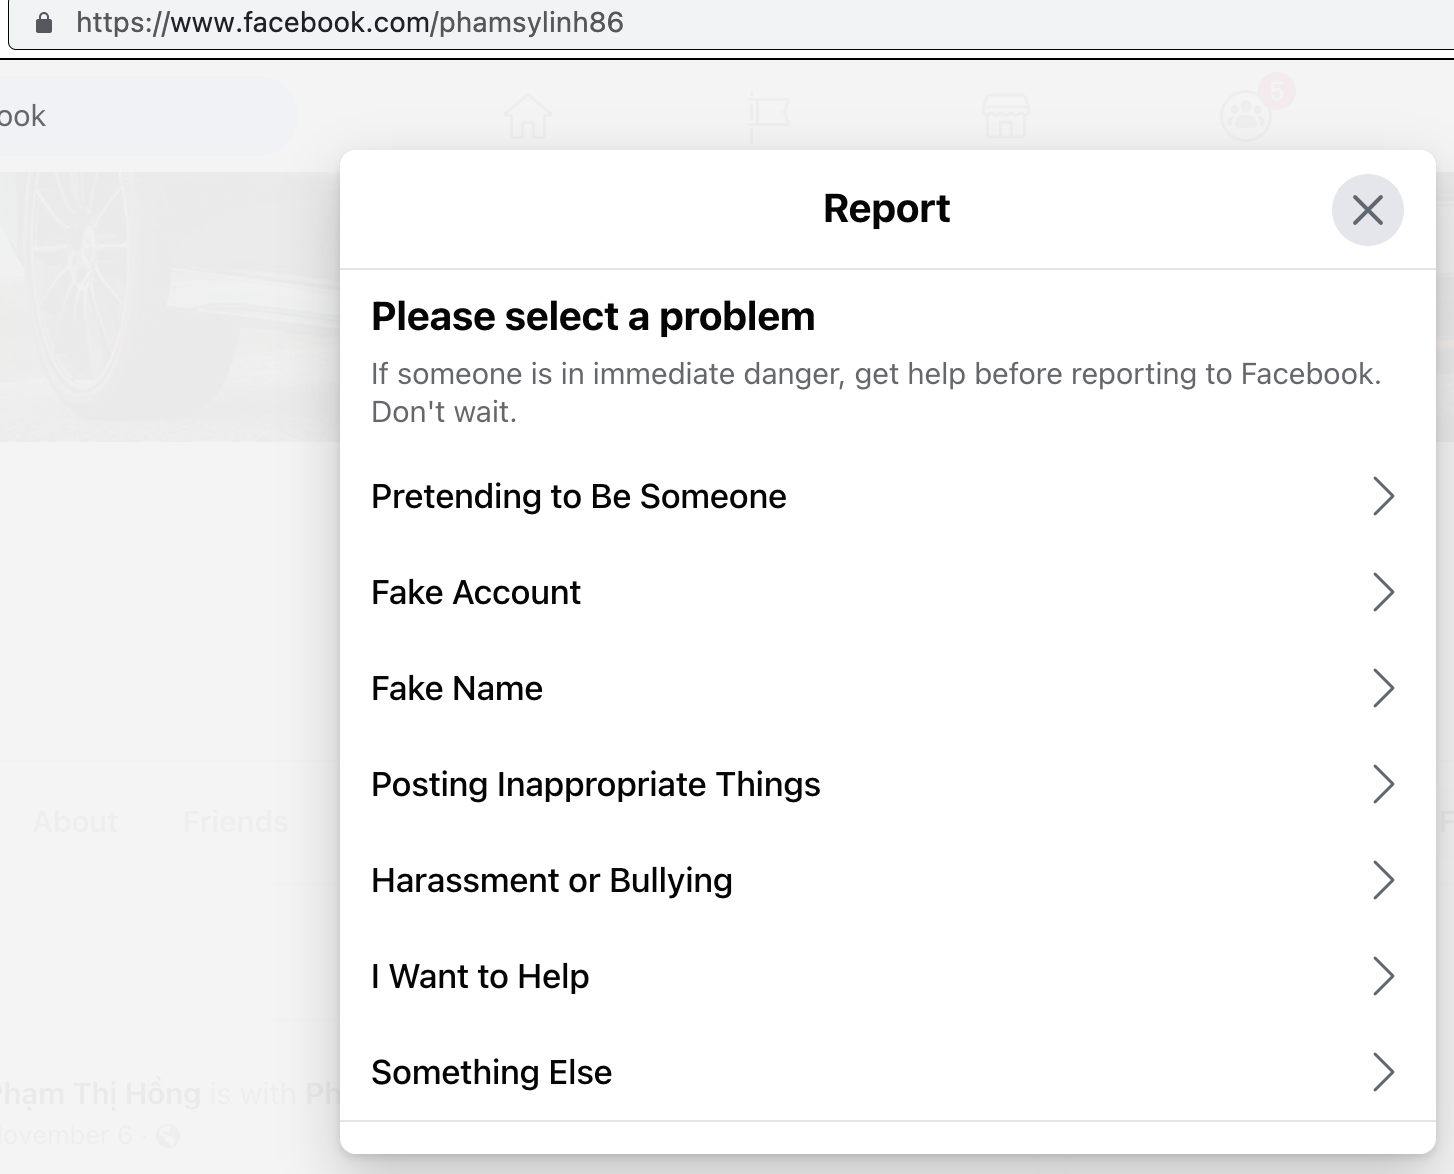Open the Marketplace storefront icon

click(x=1005, y=117)
